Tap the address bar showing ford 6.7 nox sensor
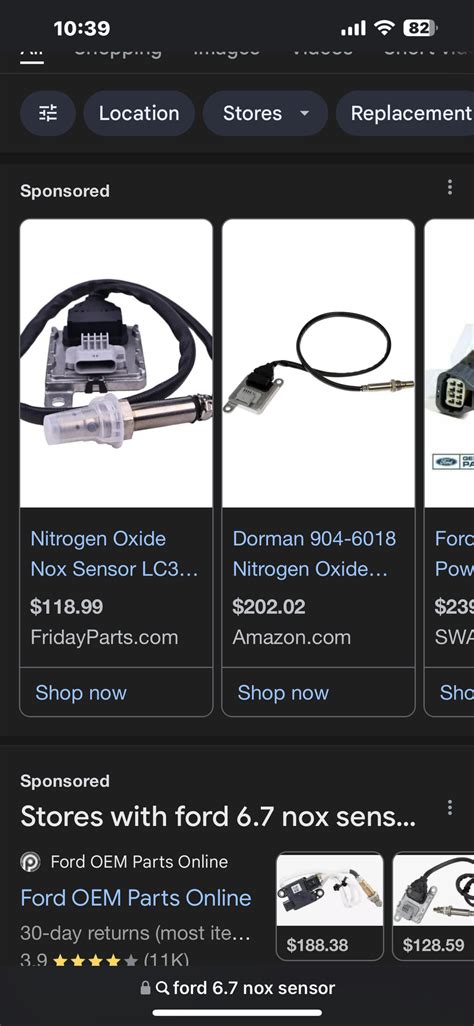This screenshot has height=1026, width=474. [x=237, y=988]
